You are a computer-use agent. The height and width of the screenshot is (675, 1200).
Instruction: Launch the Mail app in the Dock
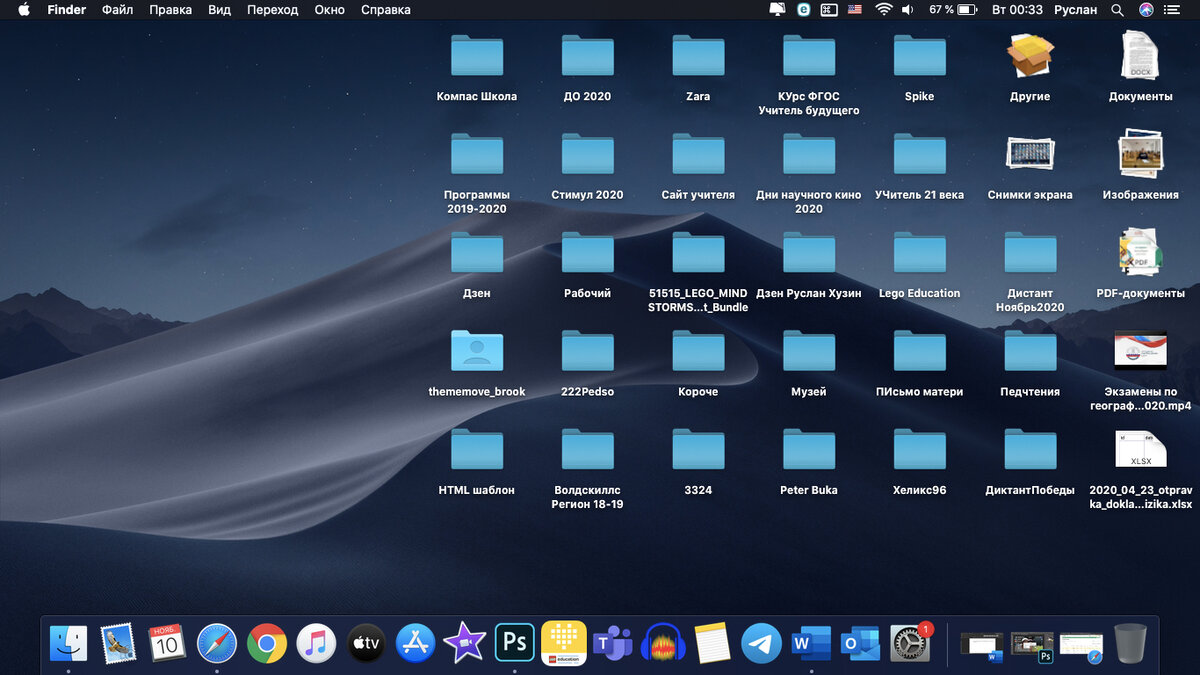(x=118, y=643)
